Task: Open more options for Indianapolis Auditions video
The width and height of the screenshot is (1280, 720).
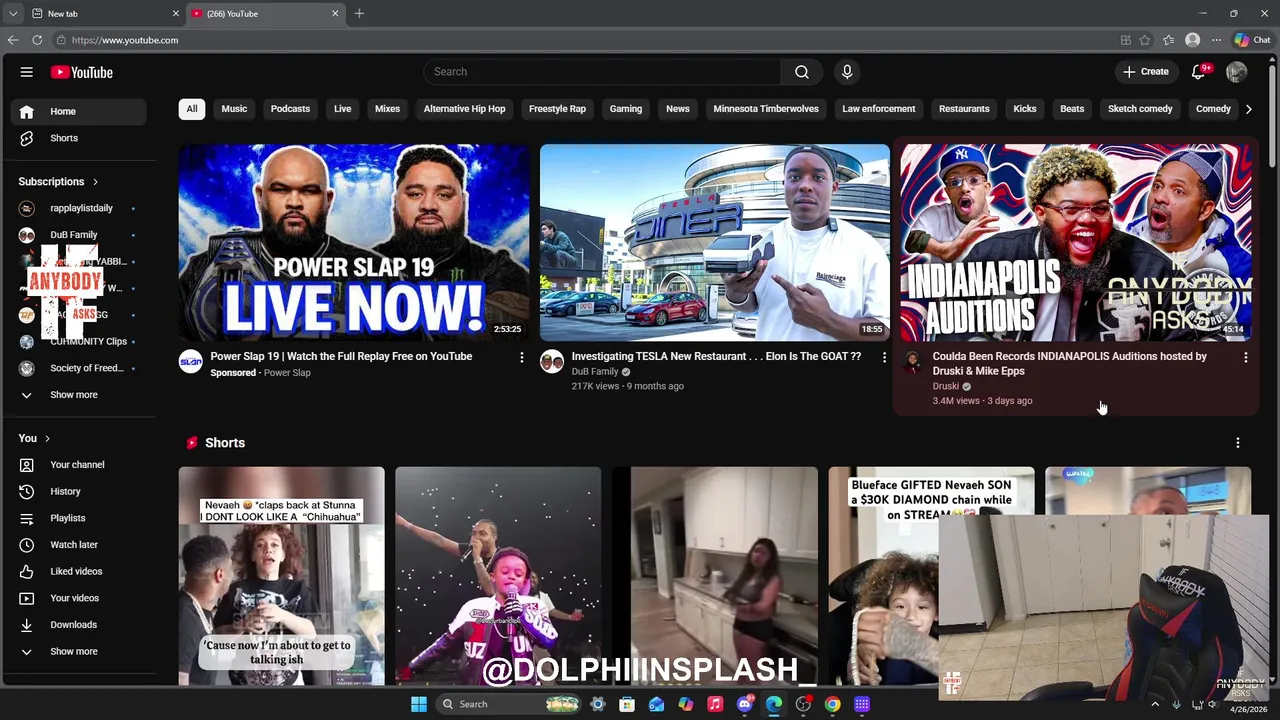Action: [1245, 357]
